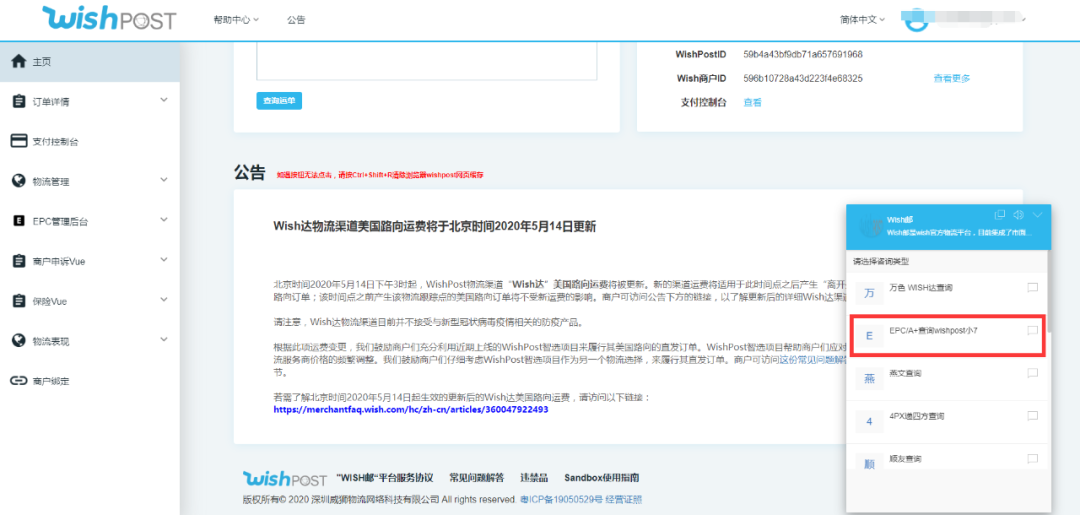The height and width of the screenshot is (515, 1080).
Task: Click the clipboard icon beside 商户申诉Vue
Action: tap(19, 261)
